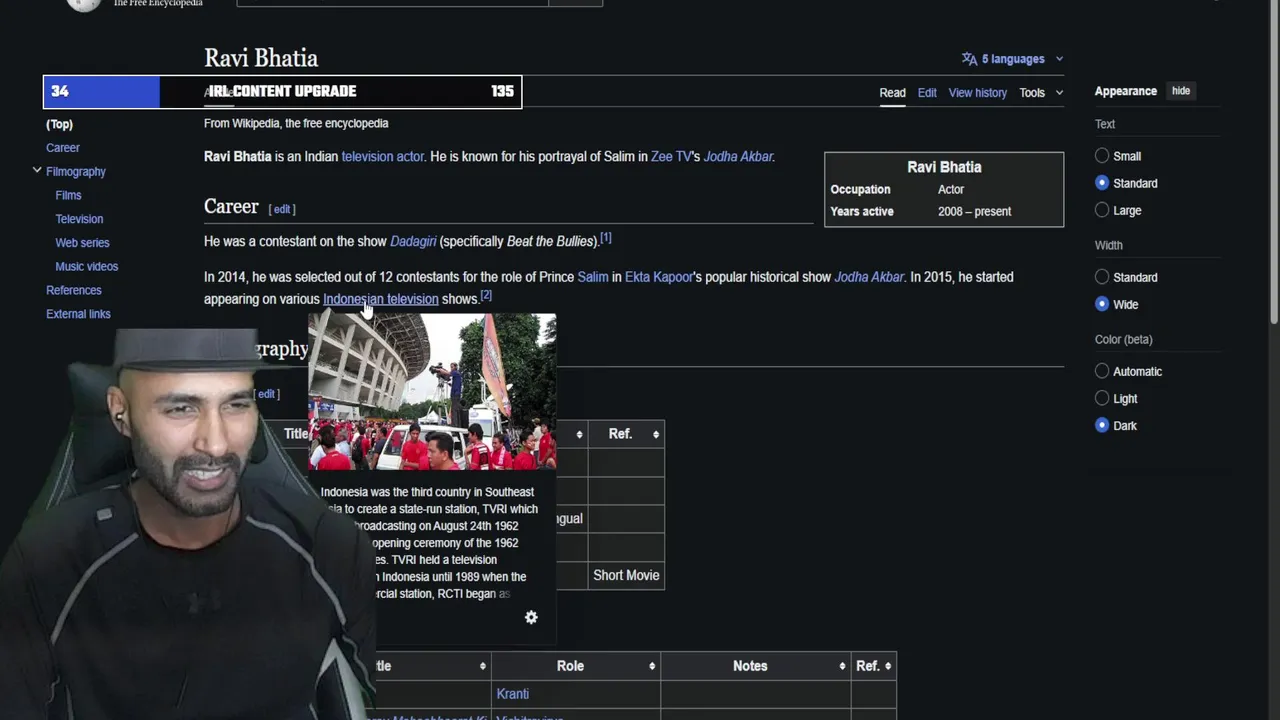Viewport: 1280px width, 720px height.
Task: Set color mode to Automatic
Action: [1102, 371]
